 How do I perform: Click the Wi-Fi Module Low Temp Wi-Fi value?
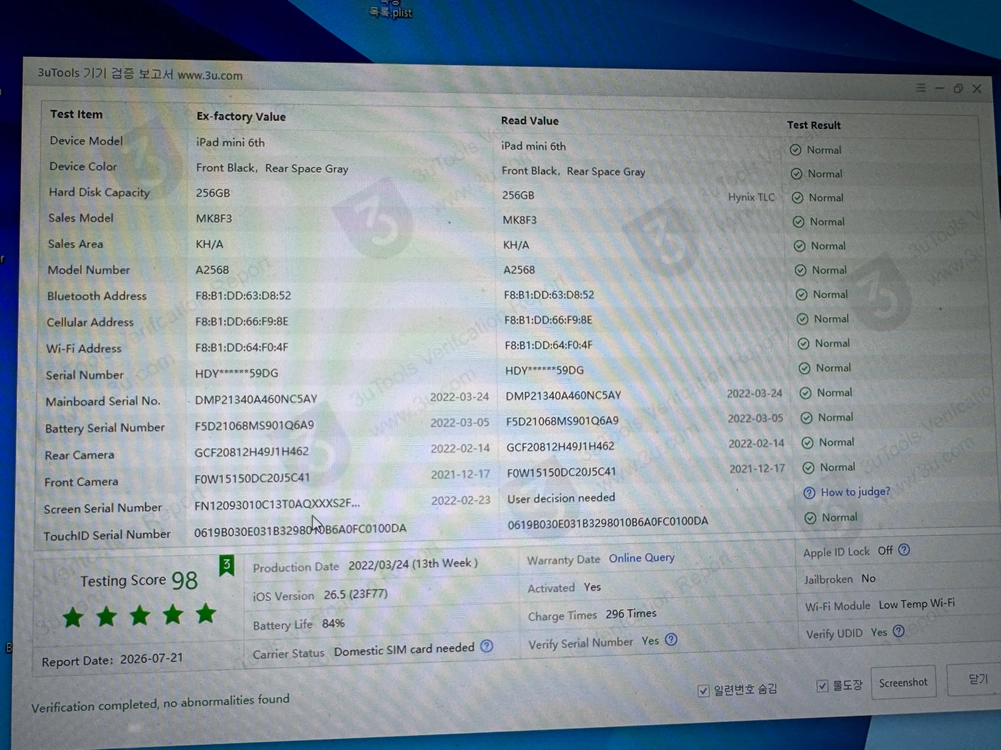[x=917, y=604]
